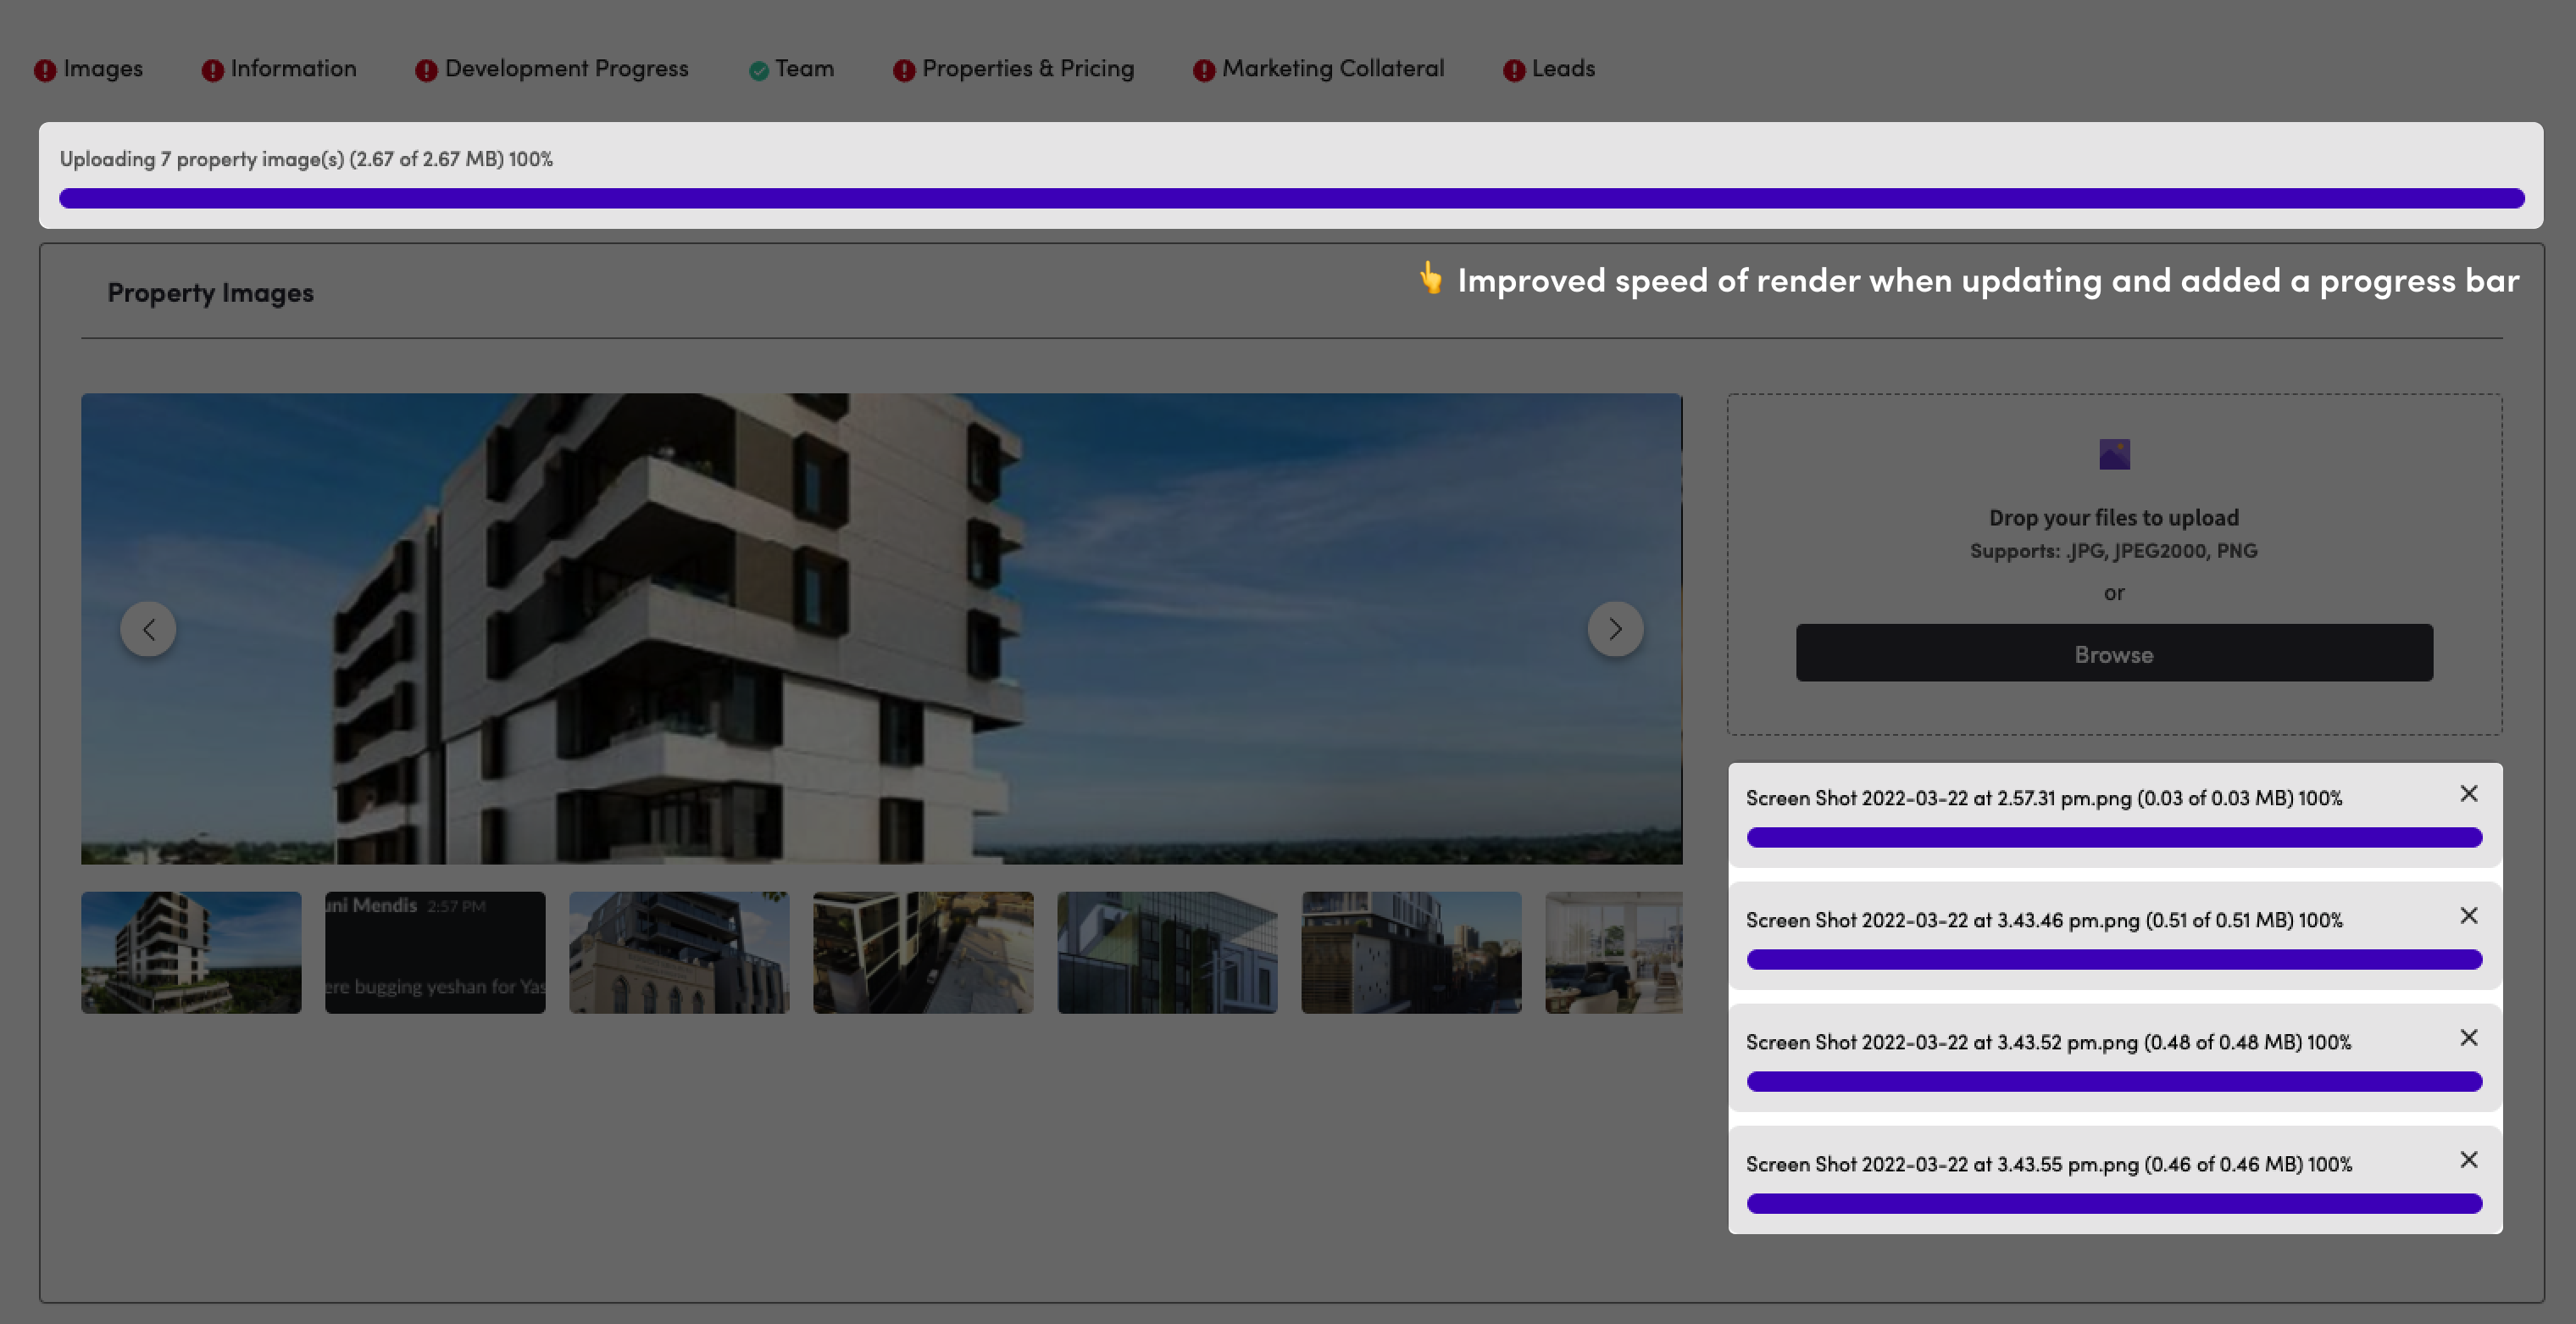The image size is (2576, 1324).
Task: Click the main property image
Action: 880,628
